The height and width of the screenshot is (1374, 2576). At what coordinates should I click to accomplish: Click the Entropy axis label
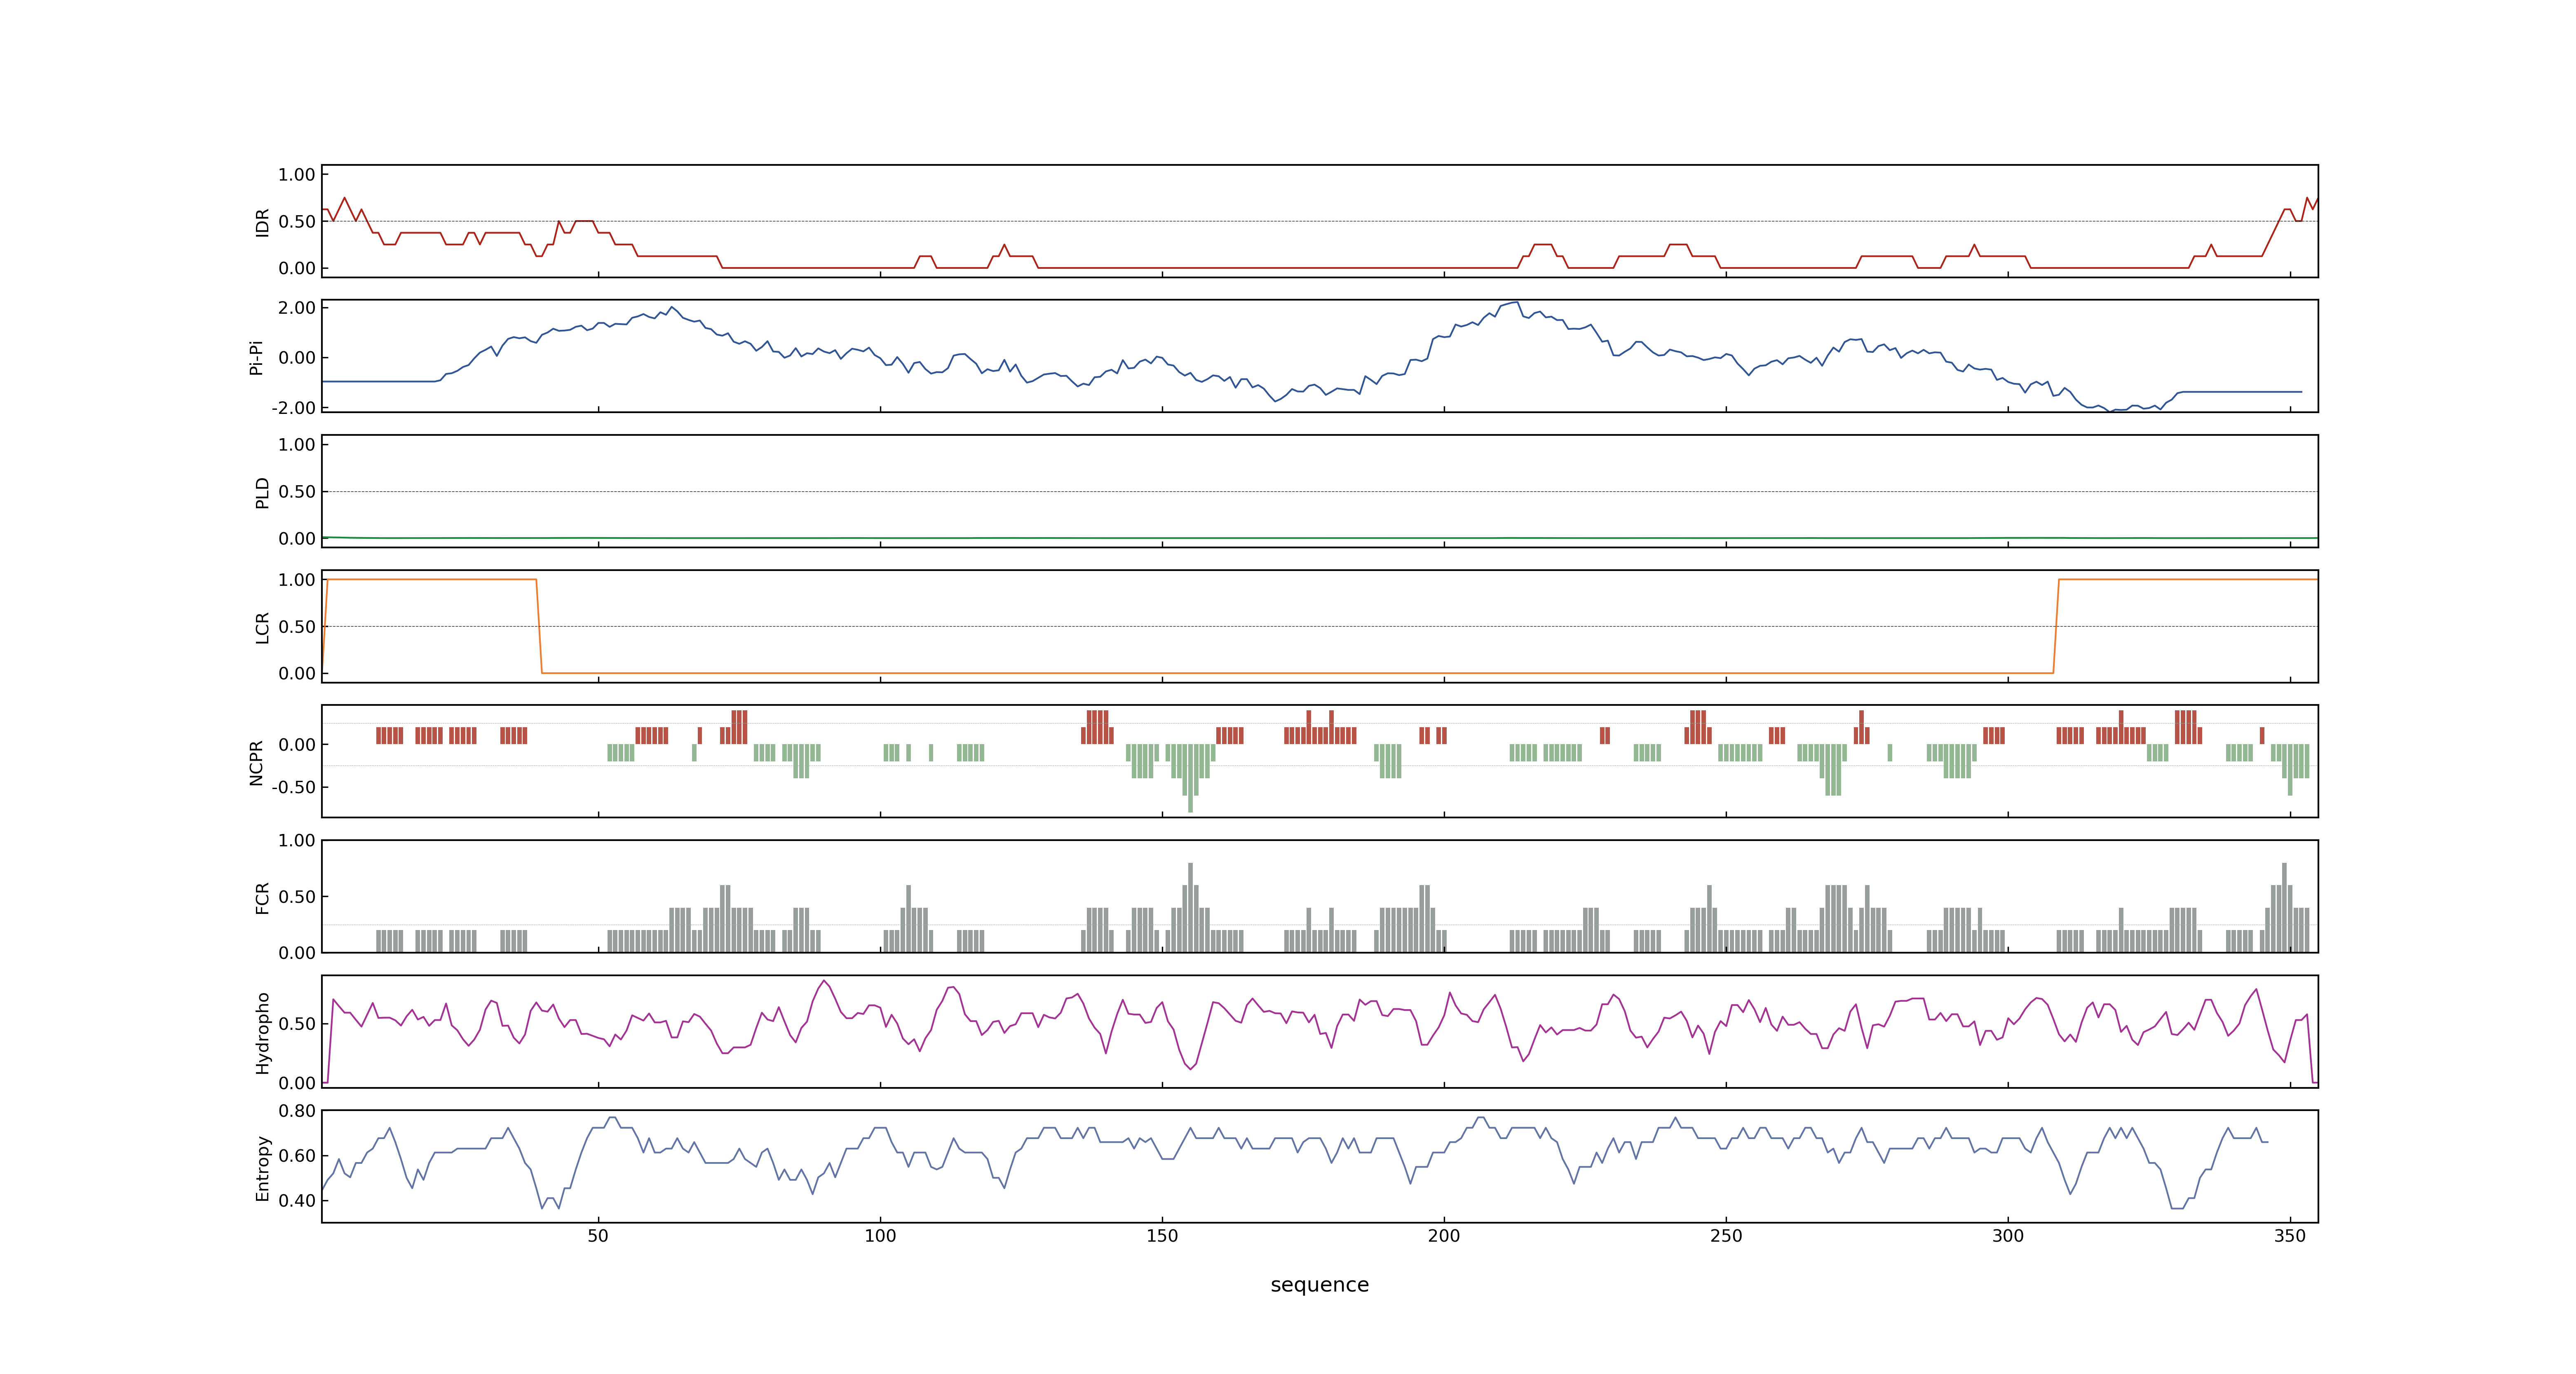[262, 1168]
